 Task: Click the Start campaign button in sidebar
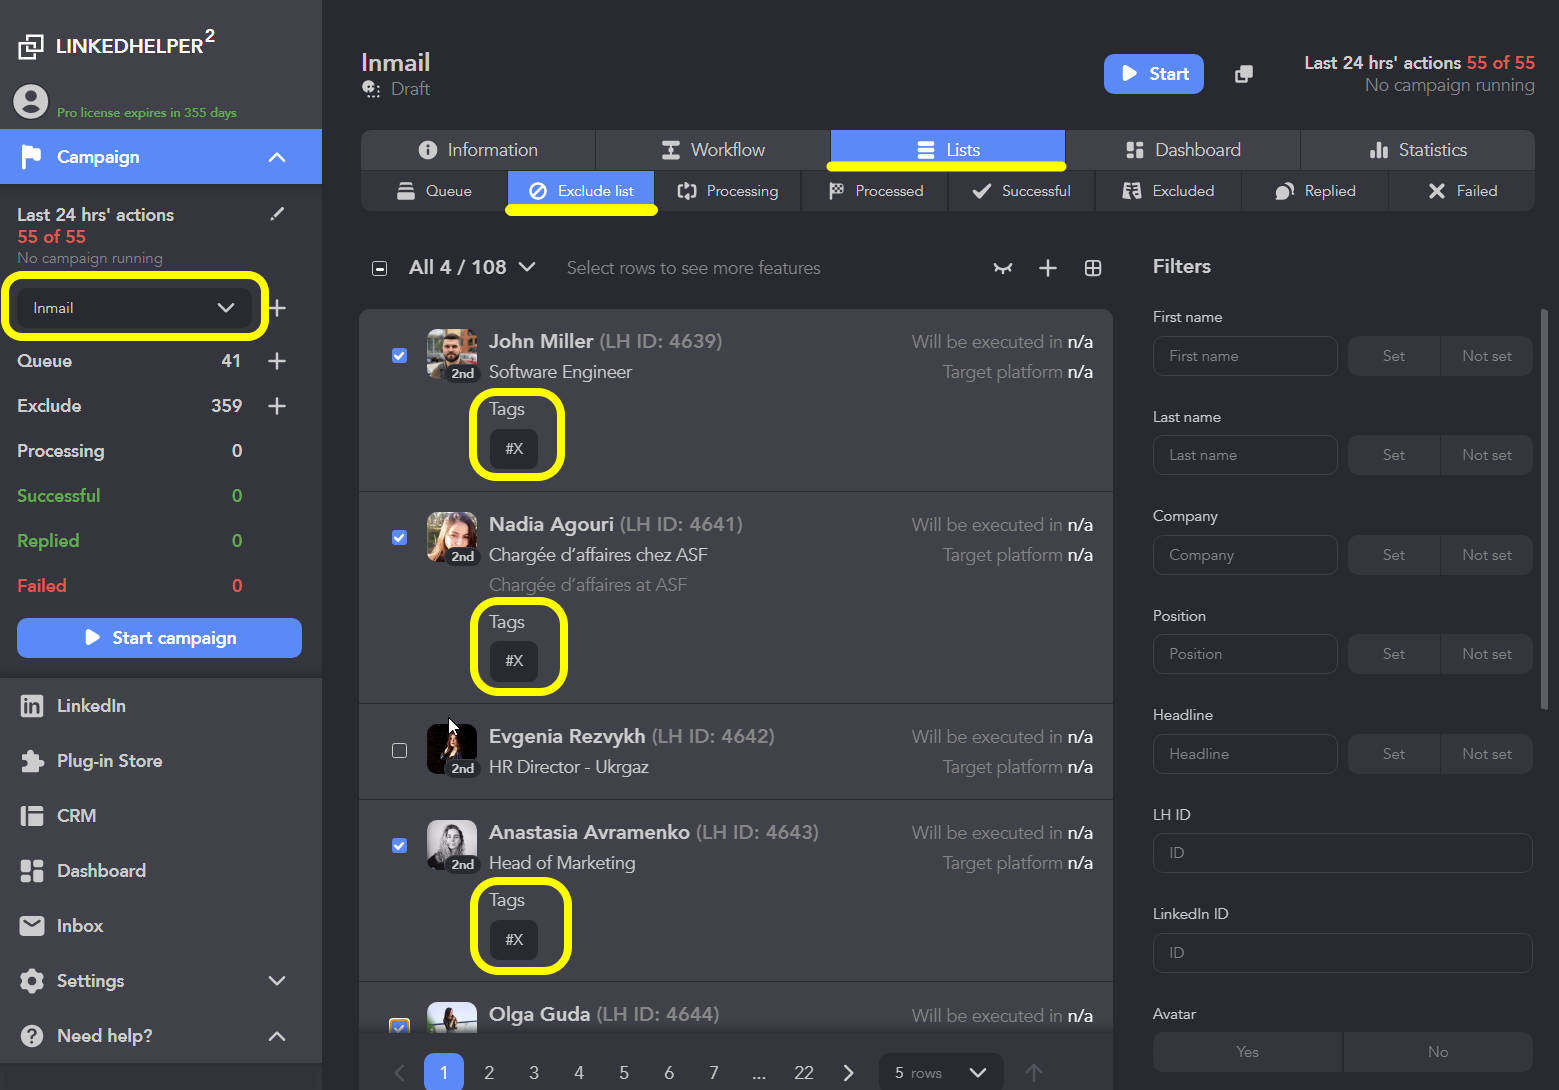159,638
